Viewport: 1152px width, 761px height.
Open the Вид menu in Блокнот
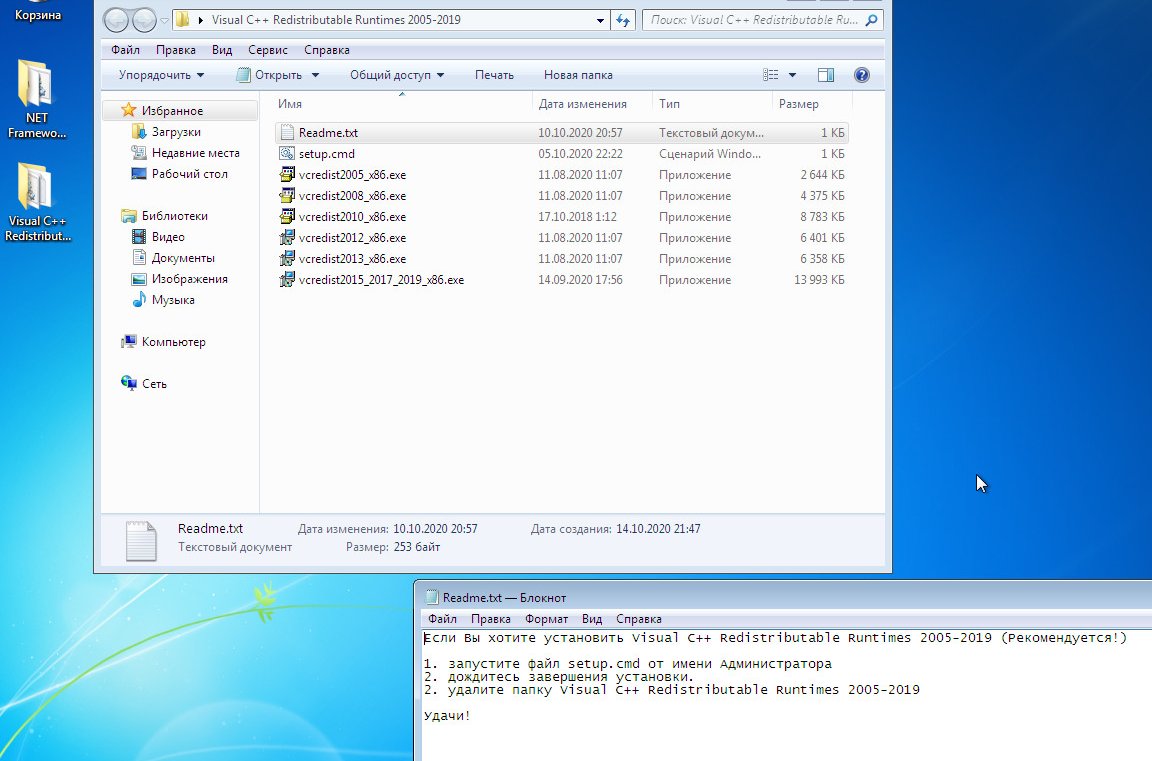[591, 619]
